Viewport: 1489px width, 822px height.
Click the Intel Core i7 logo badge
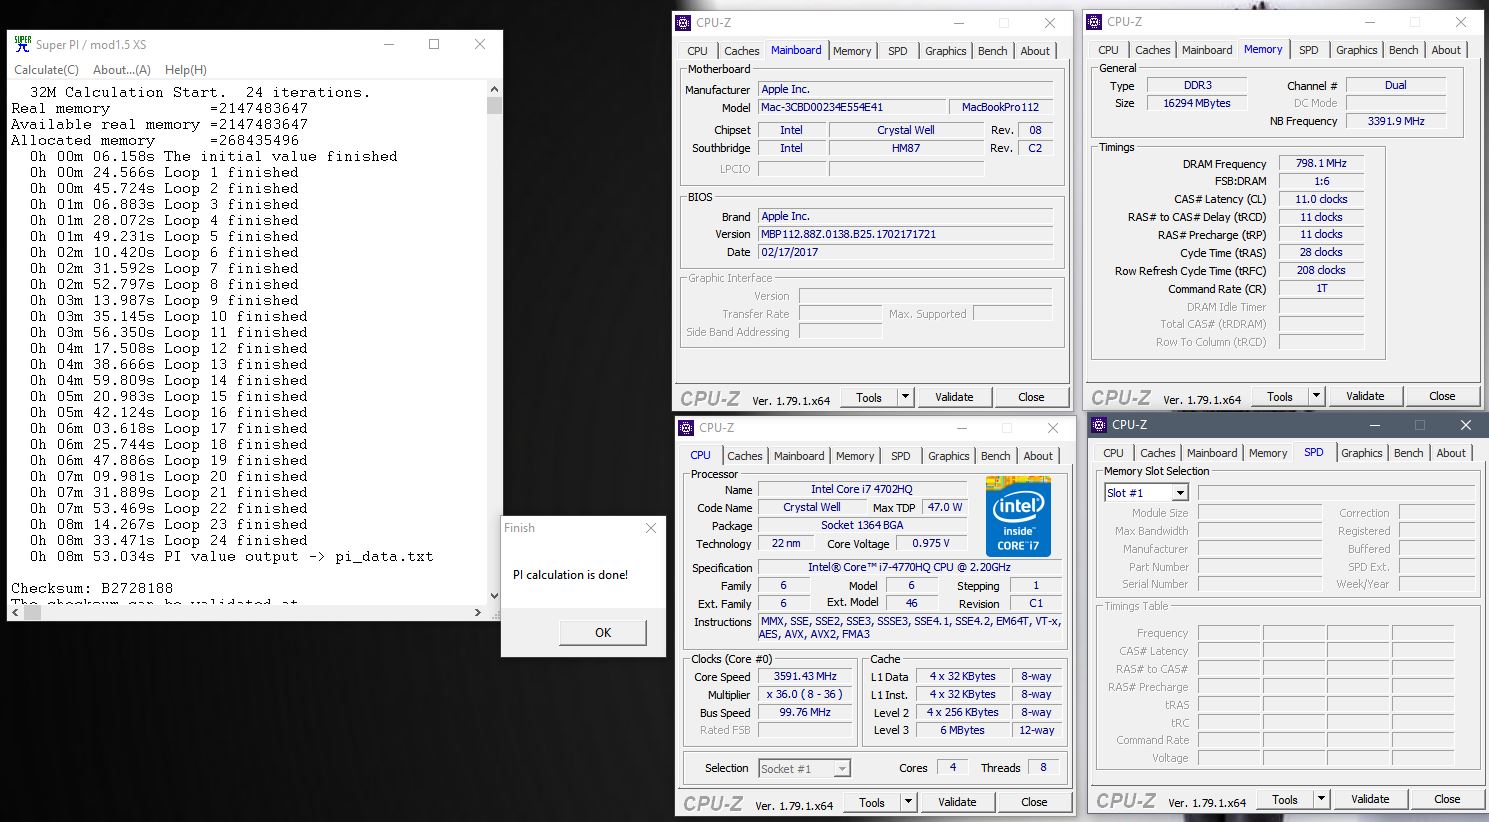coord(1018,515)
